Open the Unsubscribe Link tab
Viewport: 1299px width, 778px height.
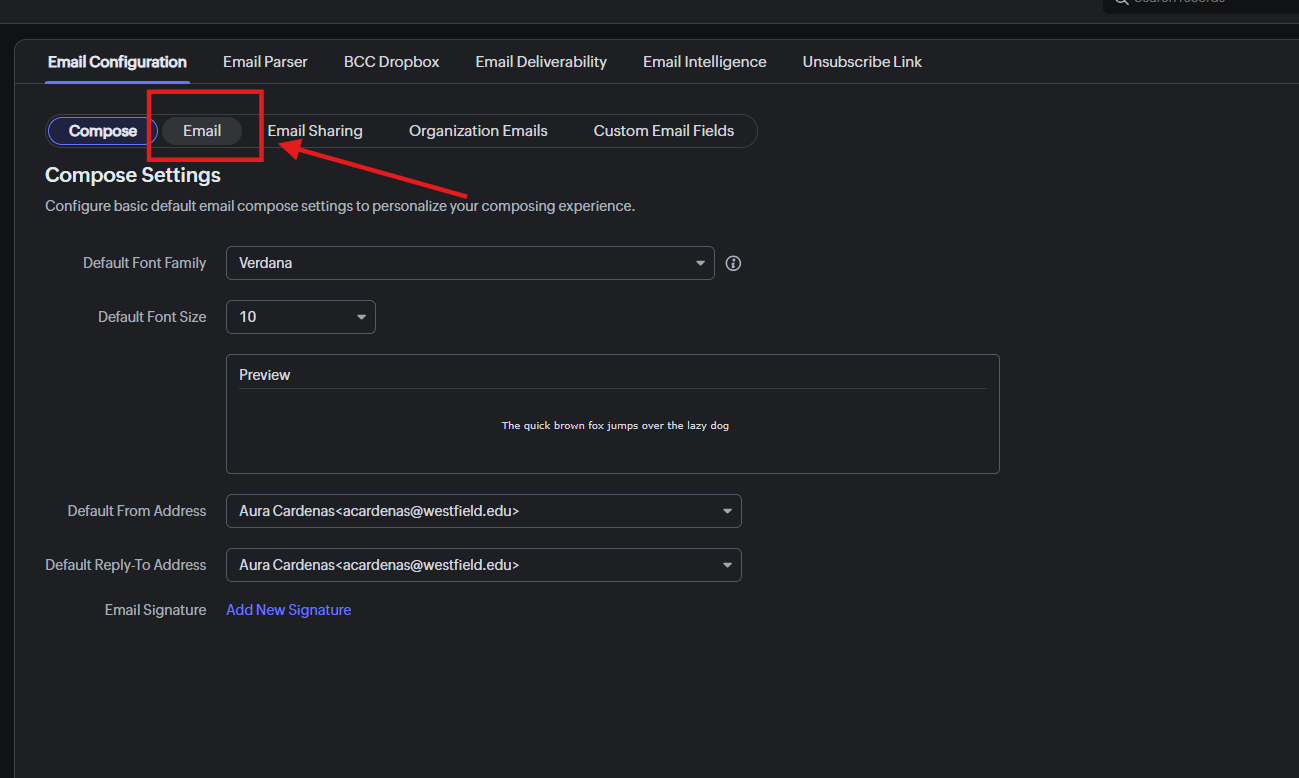click(862, 62)
